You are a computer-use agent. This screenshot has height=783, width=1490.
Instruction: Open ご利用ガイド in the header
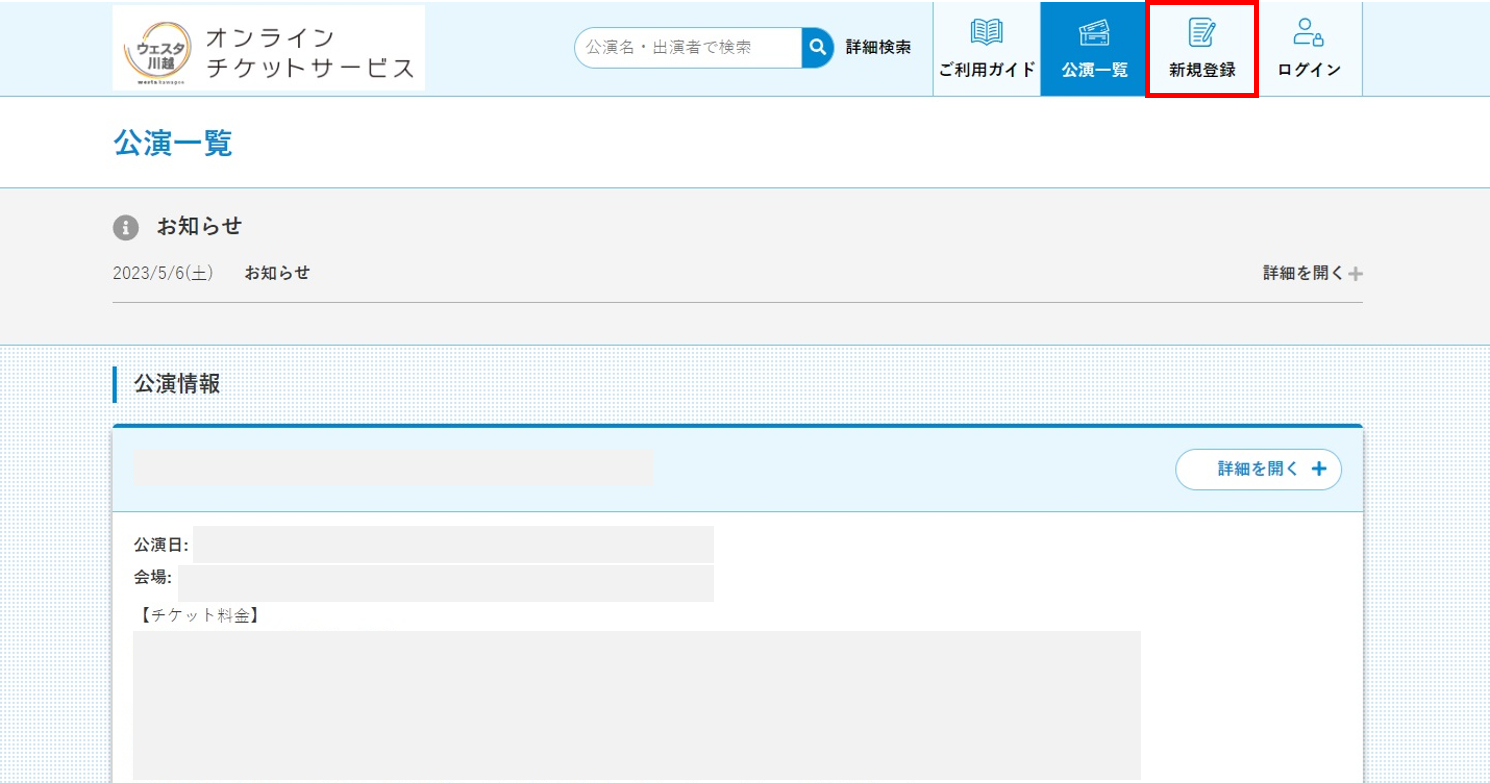[987, 49]
